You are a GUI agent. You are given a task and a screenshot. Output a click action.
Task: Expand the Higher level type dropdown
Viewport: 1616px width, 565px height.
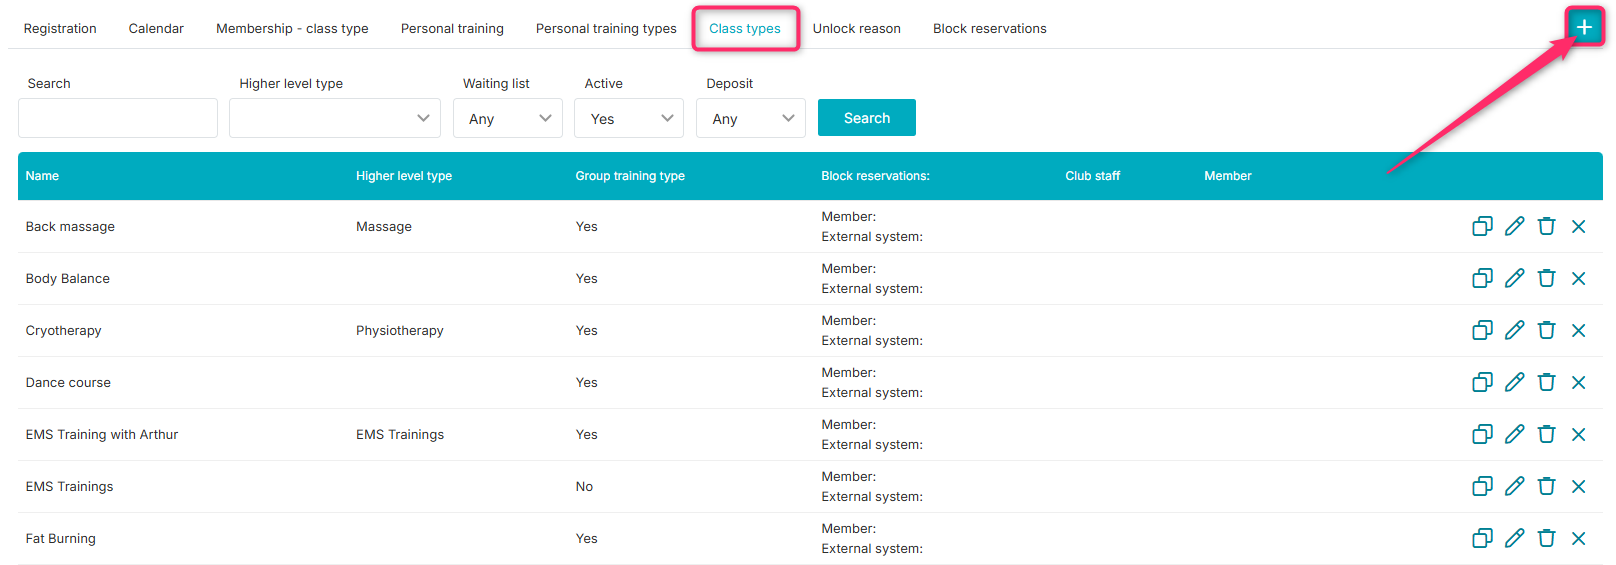[335, 118]
